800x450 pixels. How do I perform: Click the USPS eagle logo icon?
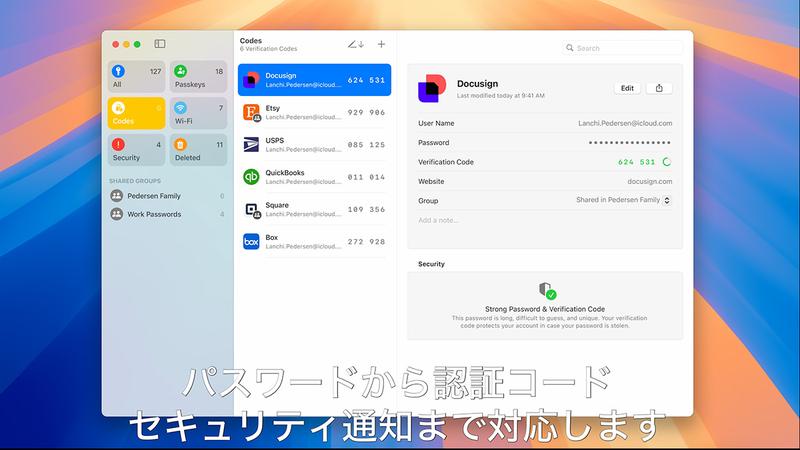(x=251, y=144)
